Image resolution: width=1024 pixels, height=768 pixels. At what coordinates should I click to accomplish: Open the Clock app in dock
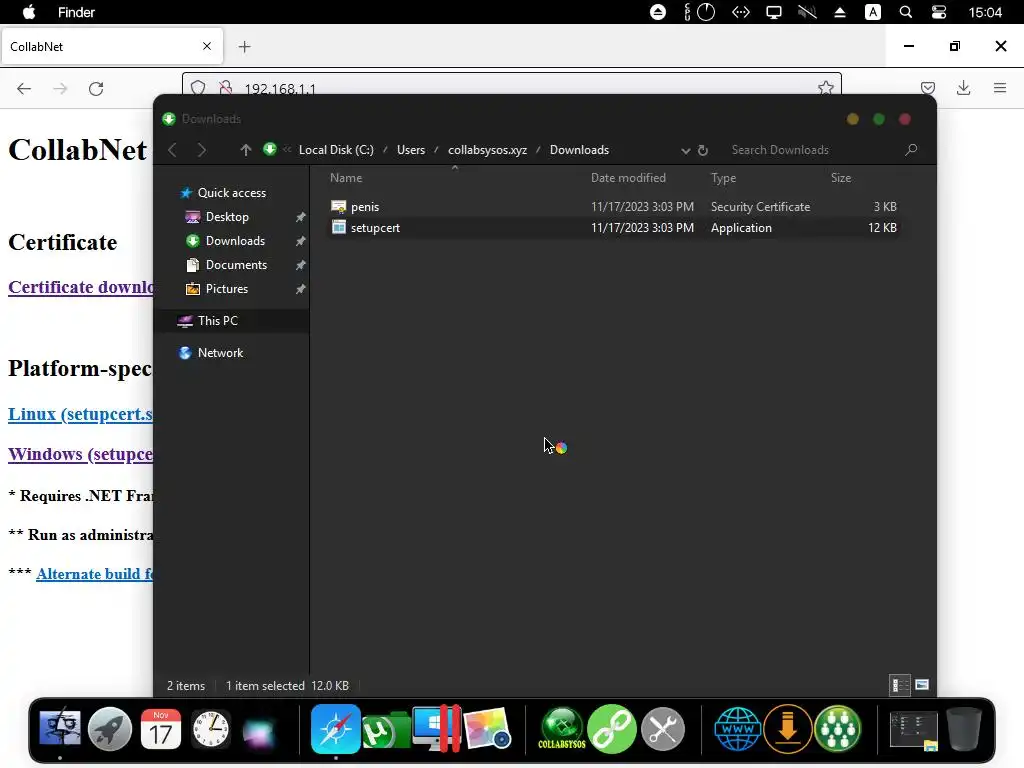210,728
